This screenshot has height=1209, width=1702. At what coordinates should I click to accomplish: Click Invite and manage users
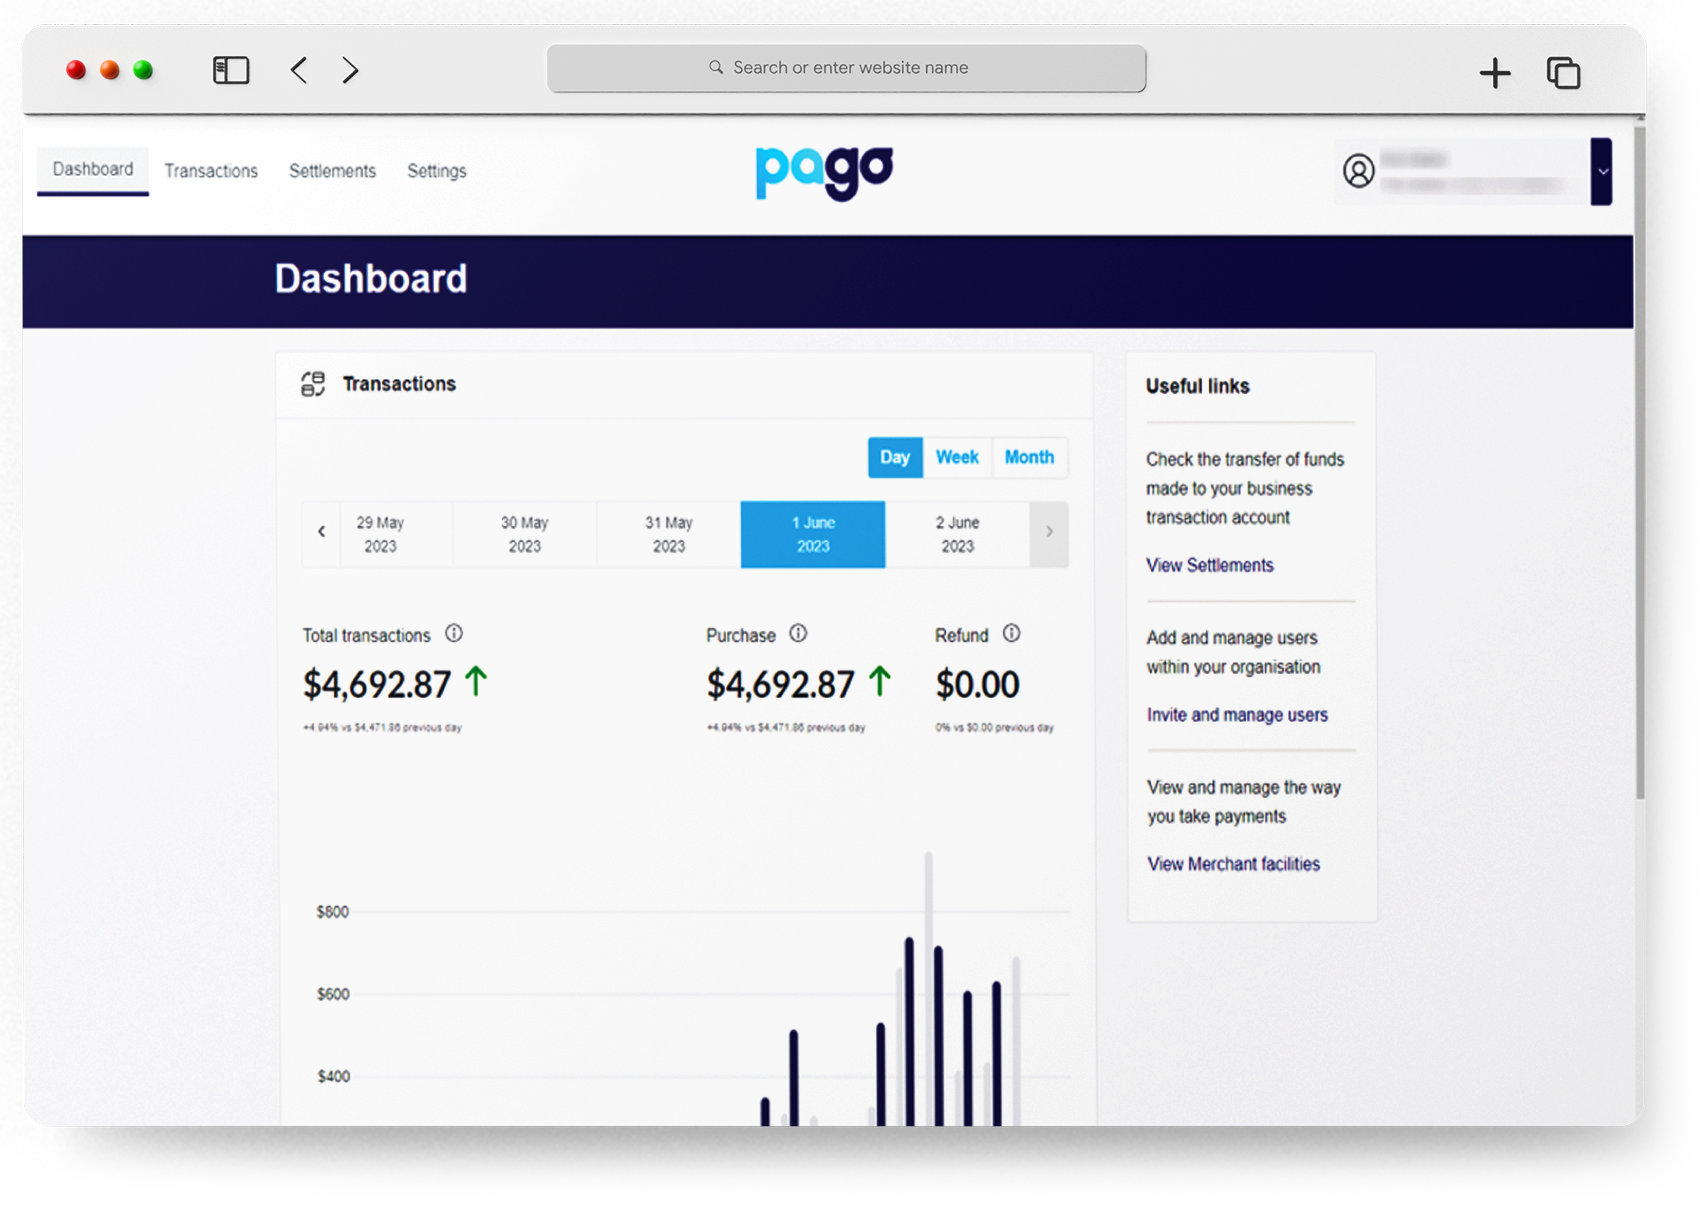pyautogui.click(x=1237, y=714)
